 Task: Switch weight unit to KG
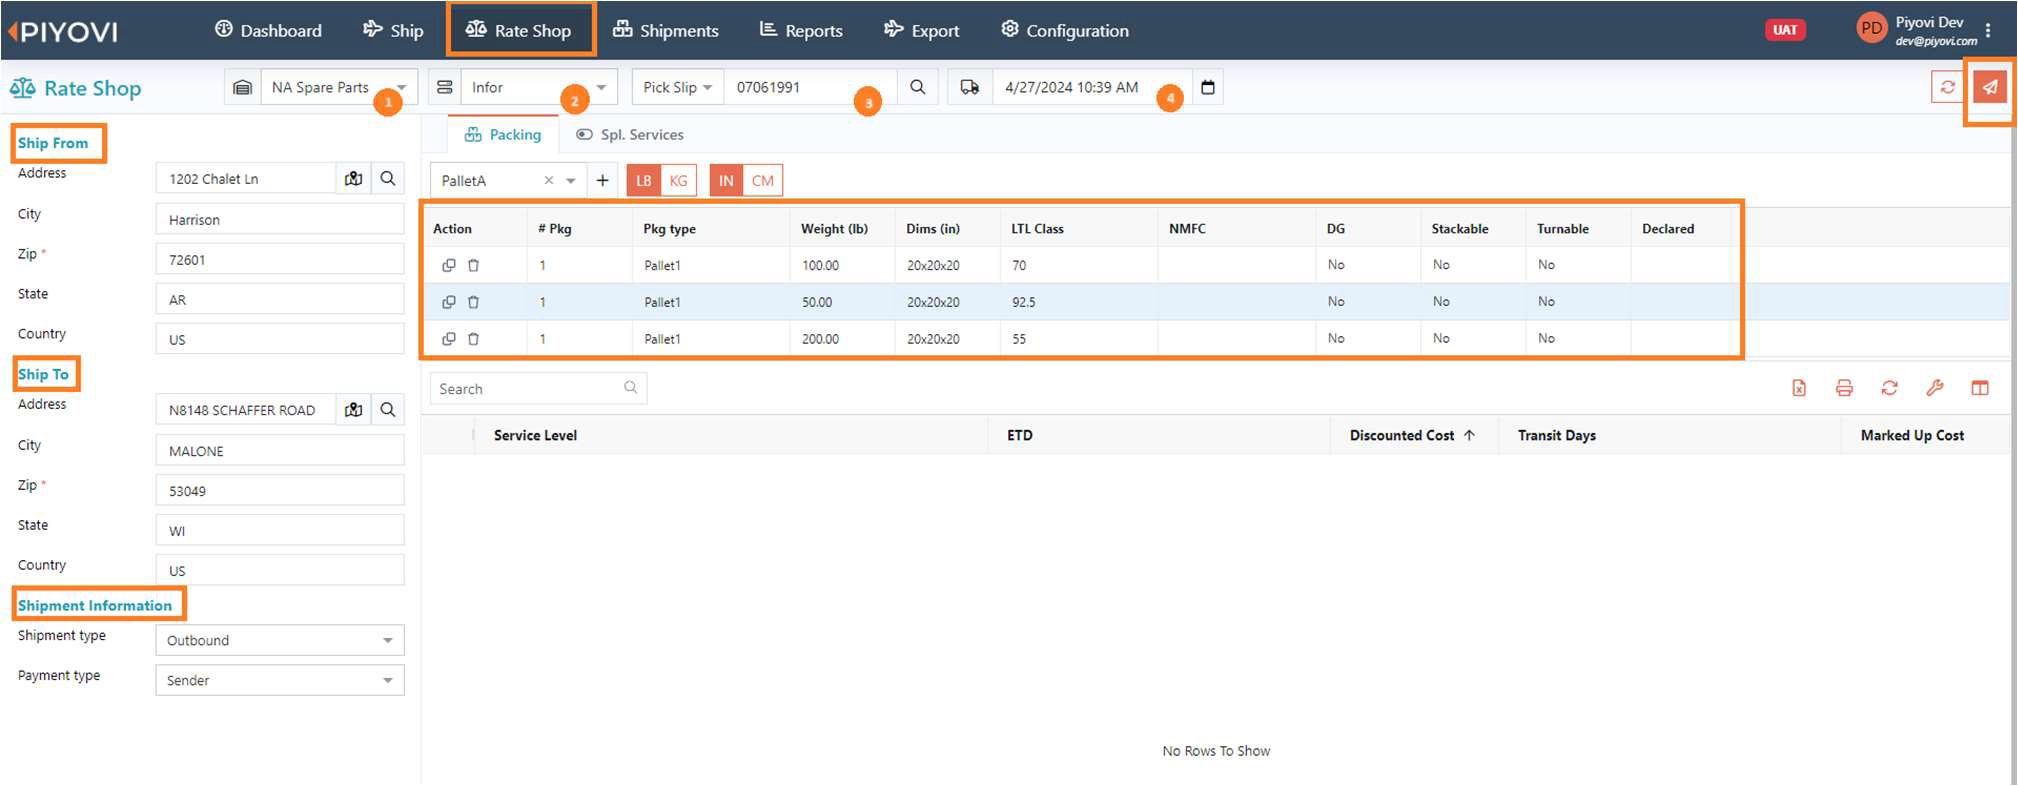tap(678, 181)
